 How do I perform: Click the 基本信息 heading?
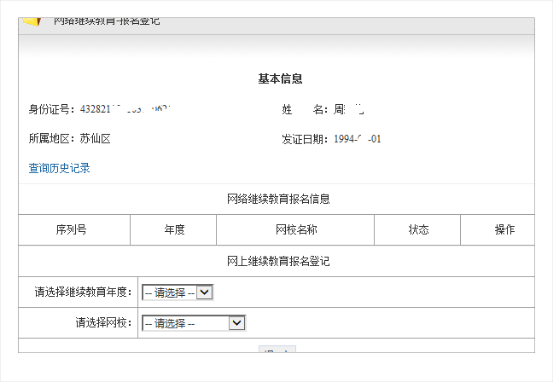pos(280,78)
